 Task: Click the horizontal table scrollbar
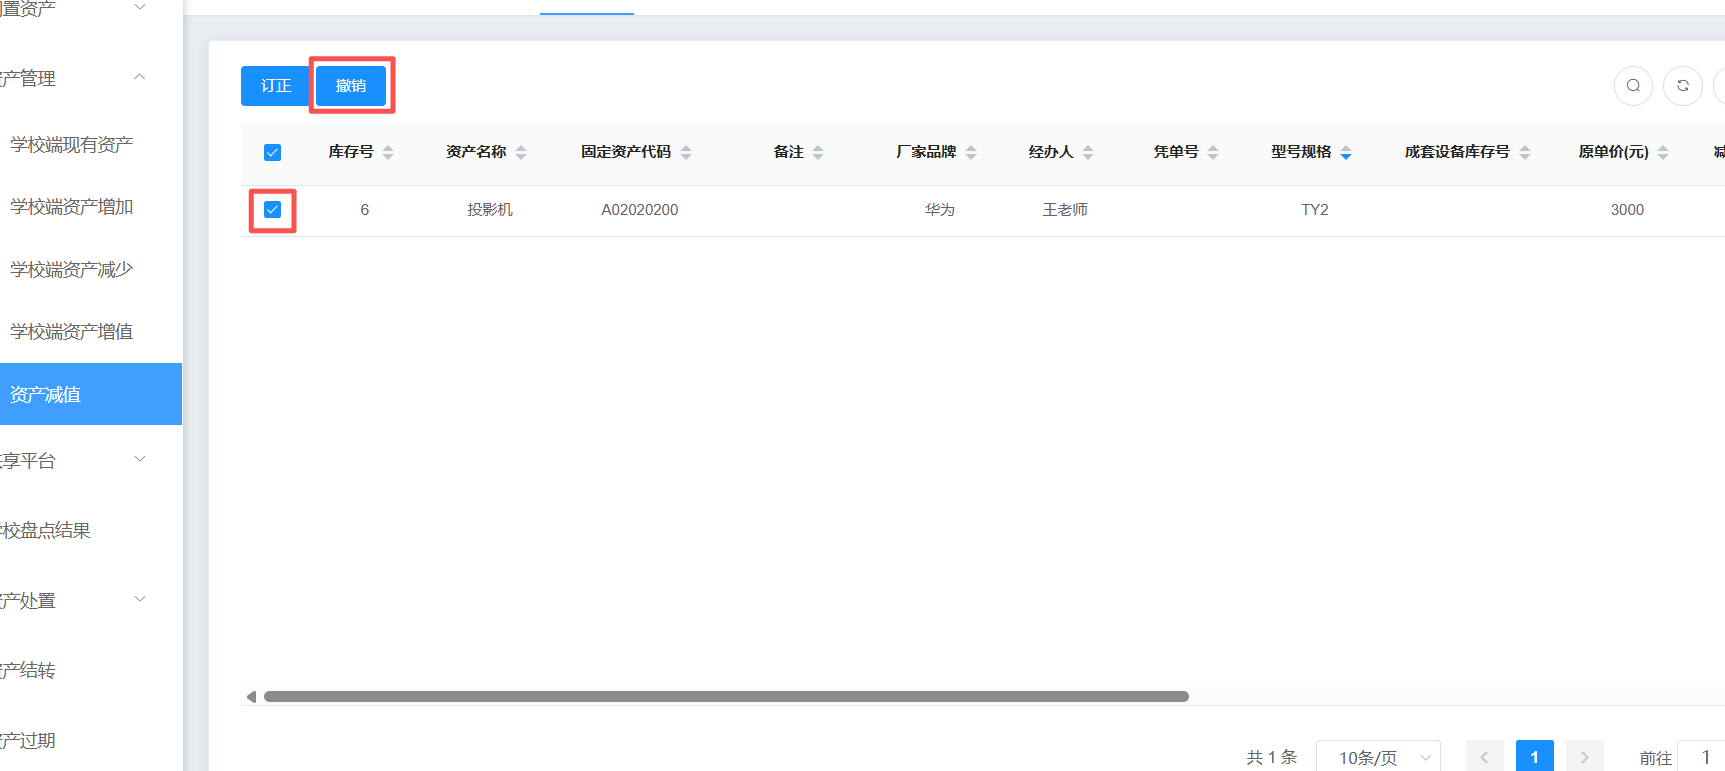click(x=726, y=697)
